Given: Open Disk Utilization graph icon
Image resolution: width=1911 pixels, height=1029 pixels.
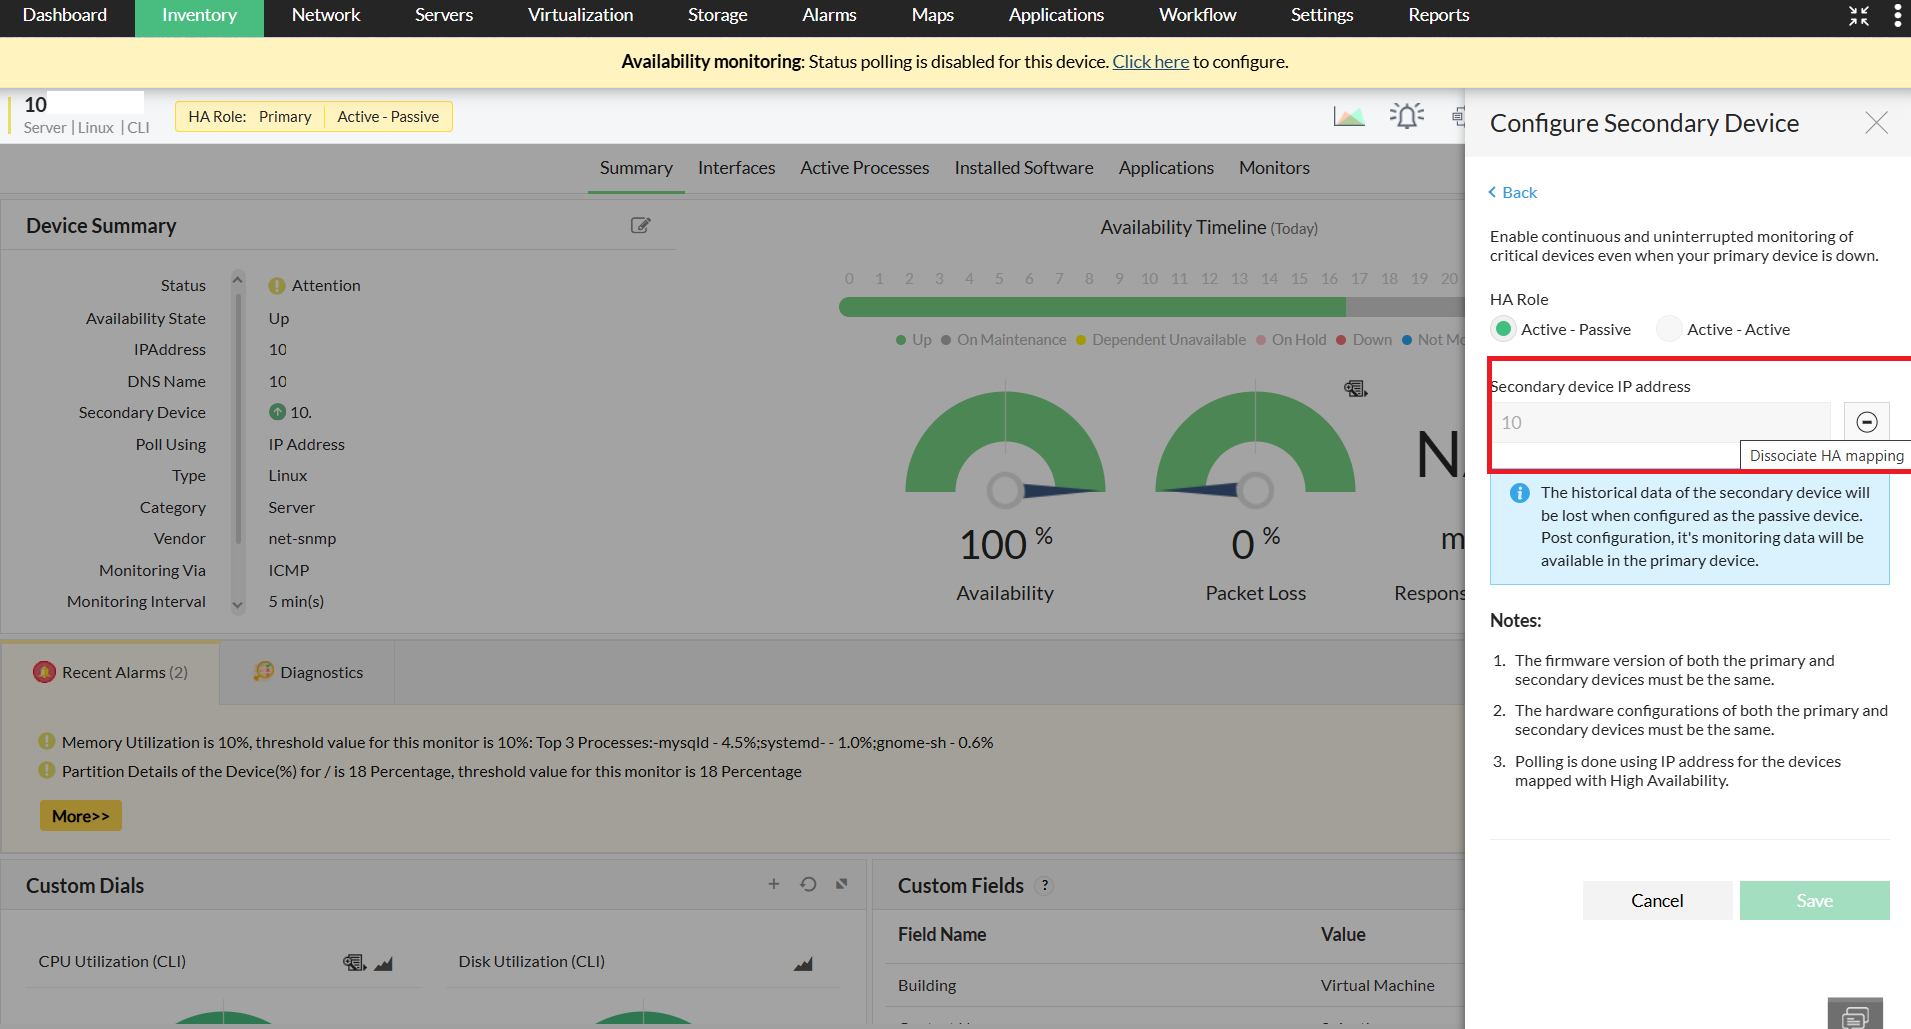Looking at the screenshot, I should [803, 963].
